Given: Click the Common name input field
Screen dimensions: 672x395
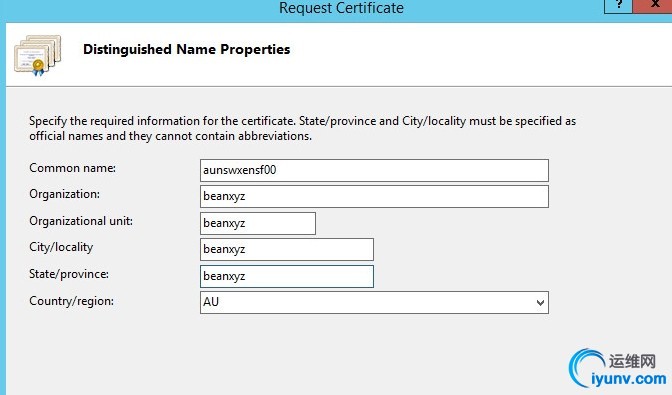Looking at the screenshot, I should pos(374,170).
